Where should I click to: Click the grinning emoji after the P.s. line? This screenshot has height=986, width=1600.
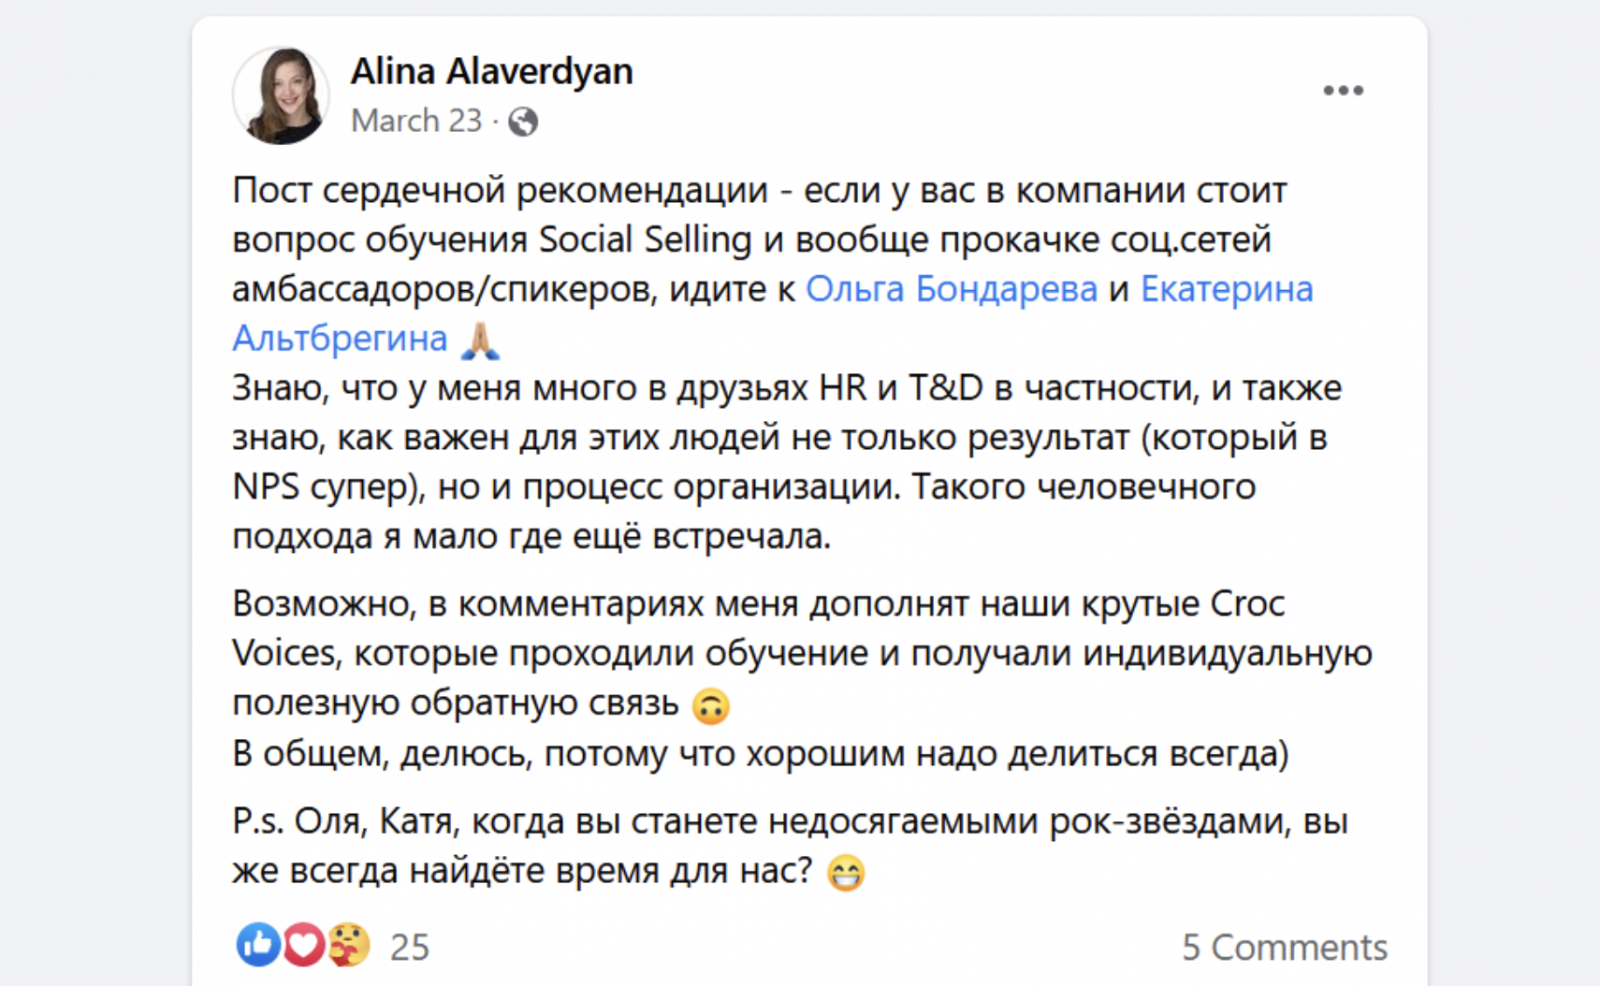[x=845, y=874]
